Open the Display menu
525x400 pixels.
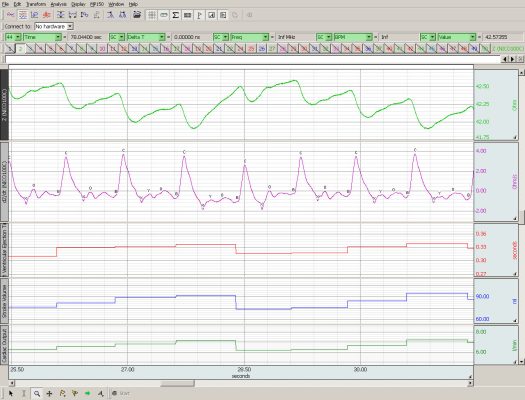pyautogui.click(x=78, y=4)
